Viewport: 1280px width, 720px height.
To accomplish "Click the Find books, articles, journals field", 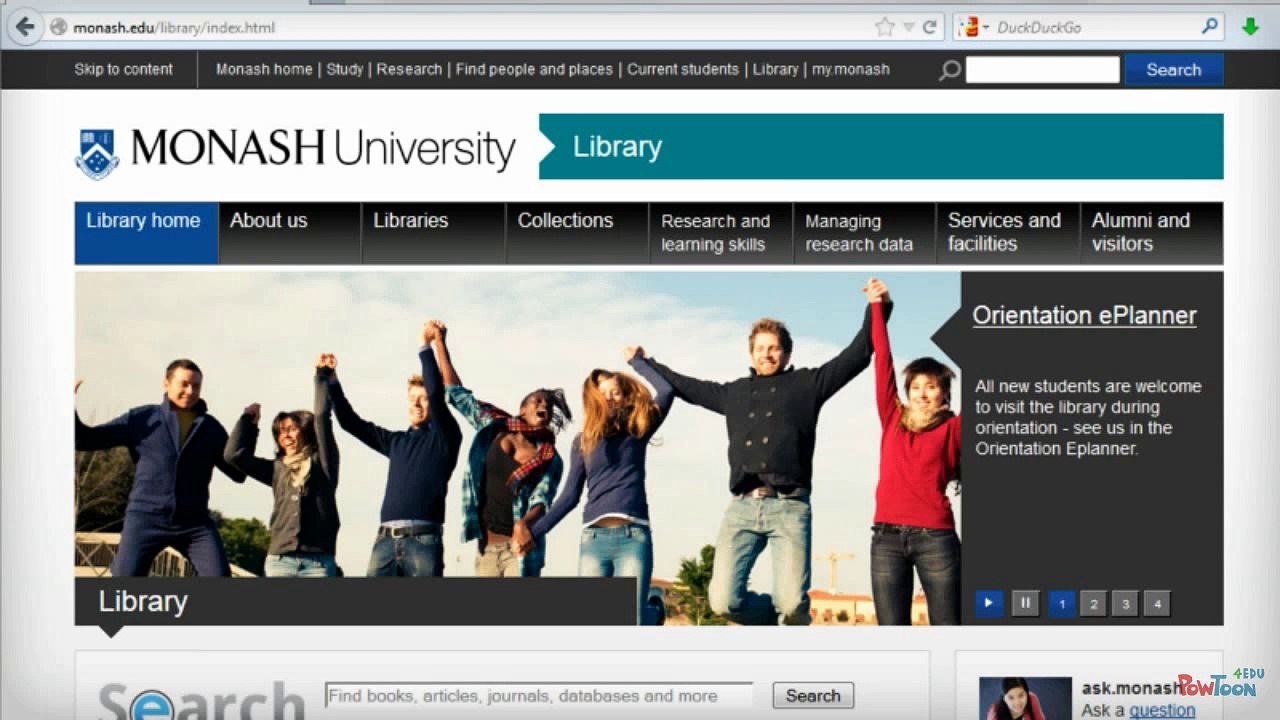I will pos(539,695).
